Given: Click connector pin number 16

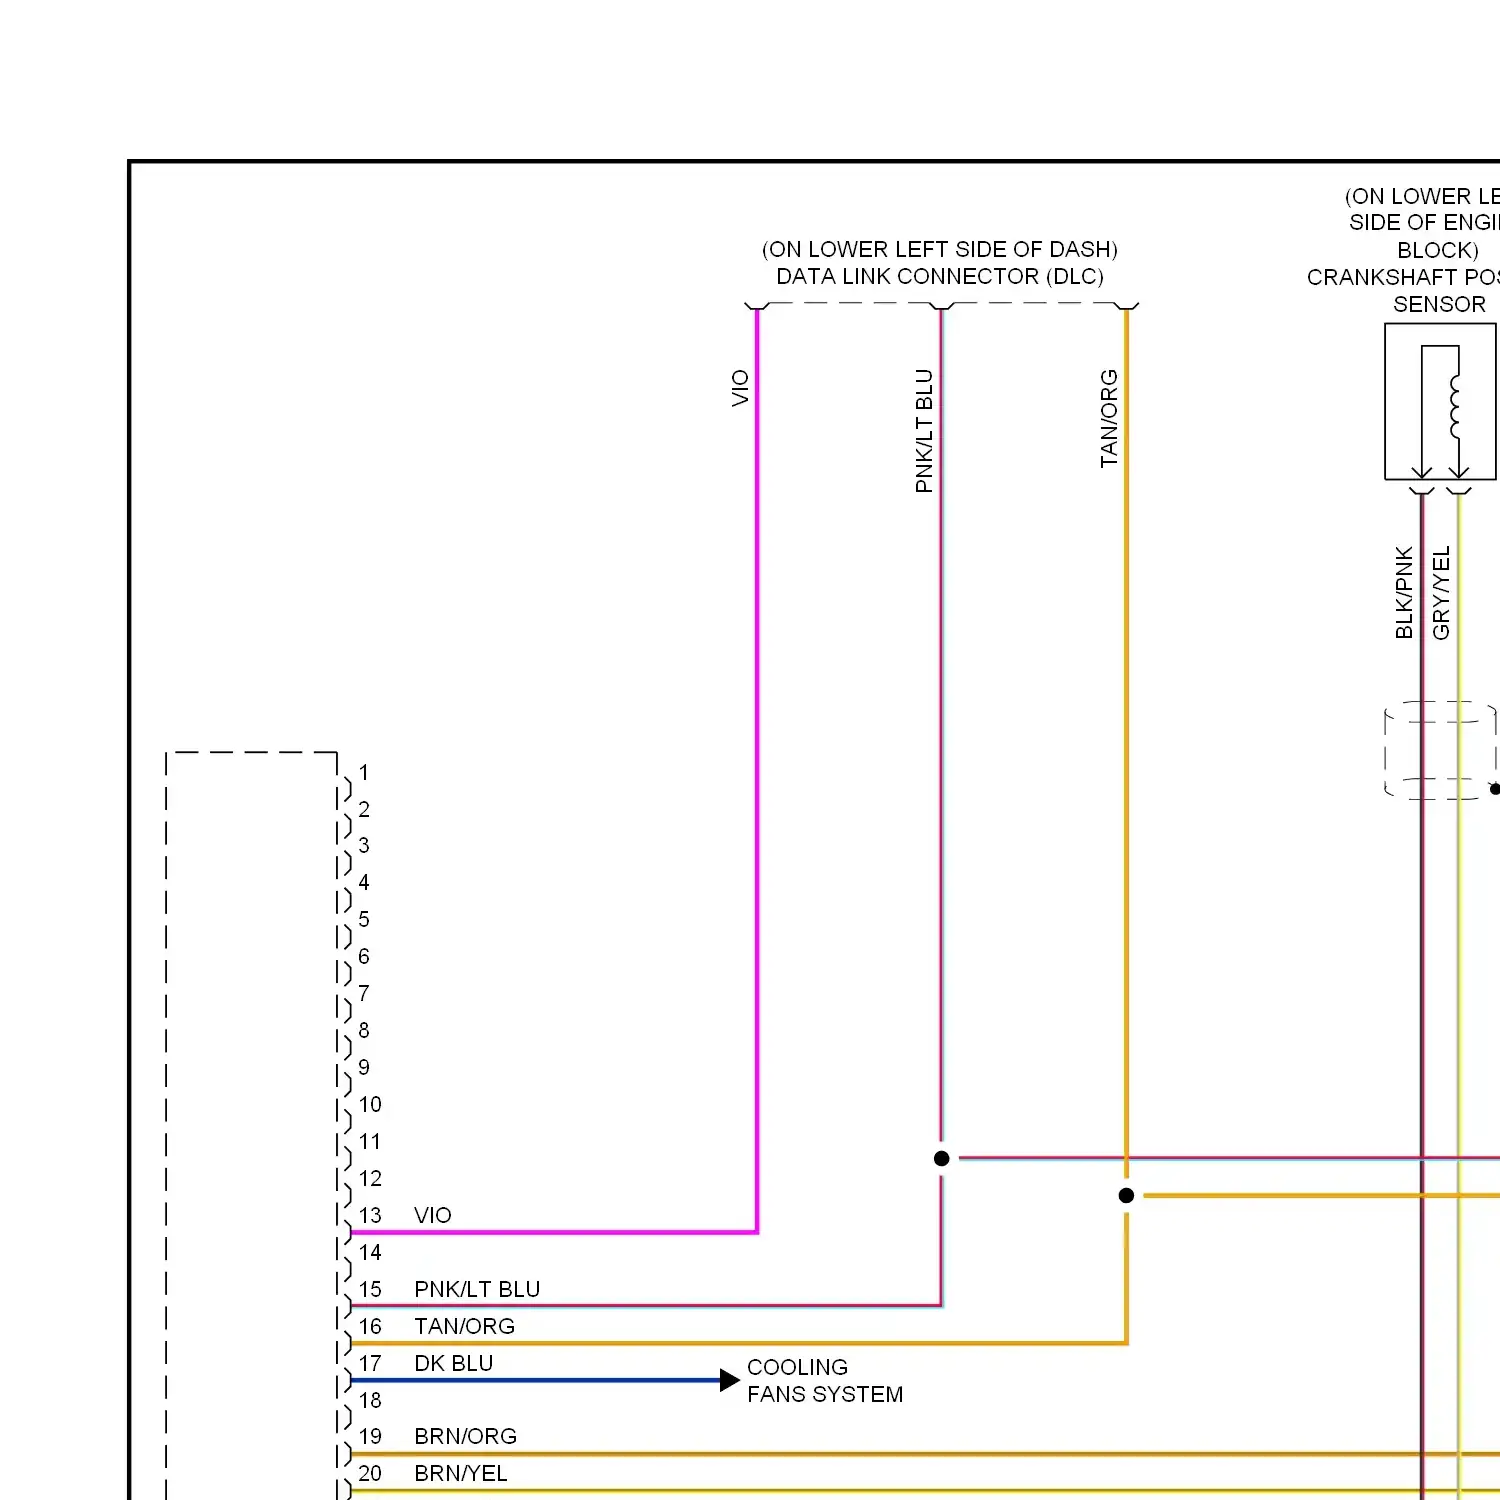Looking at the screenshot, I should [x=370, y=1326].
